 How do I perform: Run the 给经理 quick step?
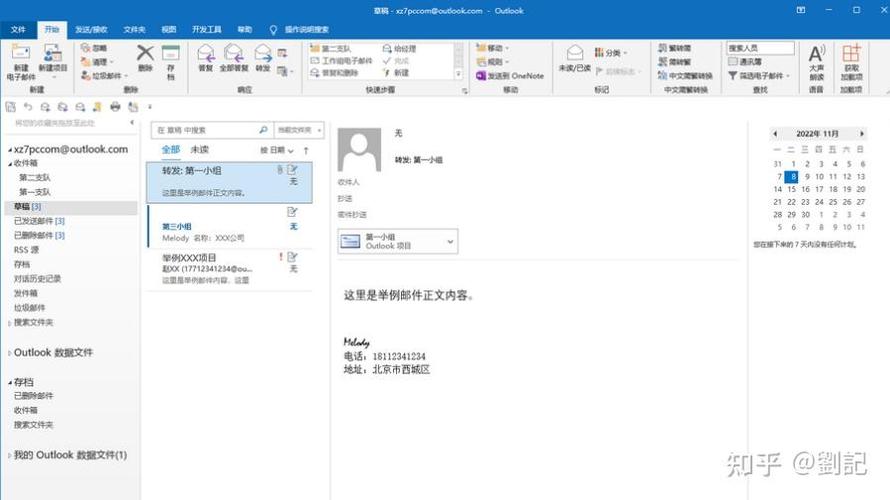400,49
